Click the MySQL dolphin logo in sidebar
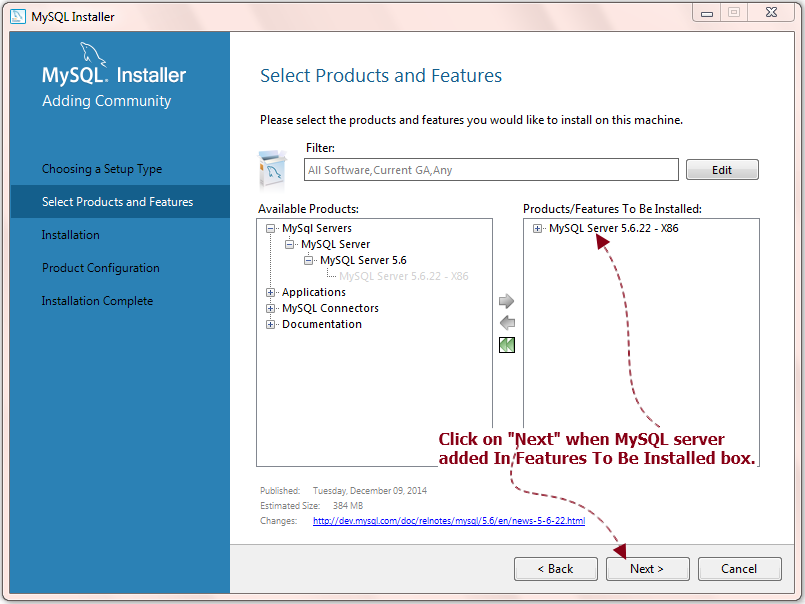Screen dimensions: 805x604 [93, 54]
